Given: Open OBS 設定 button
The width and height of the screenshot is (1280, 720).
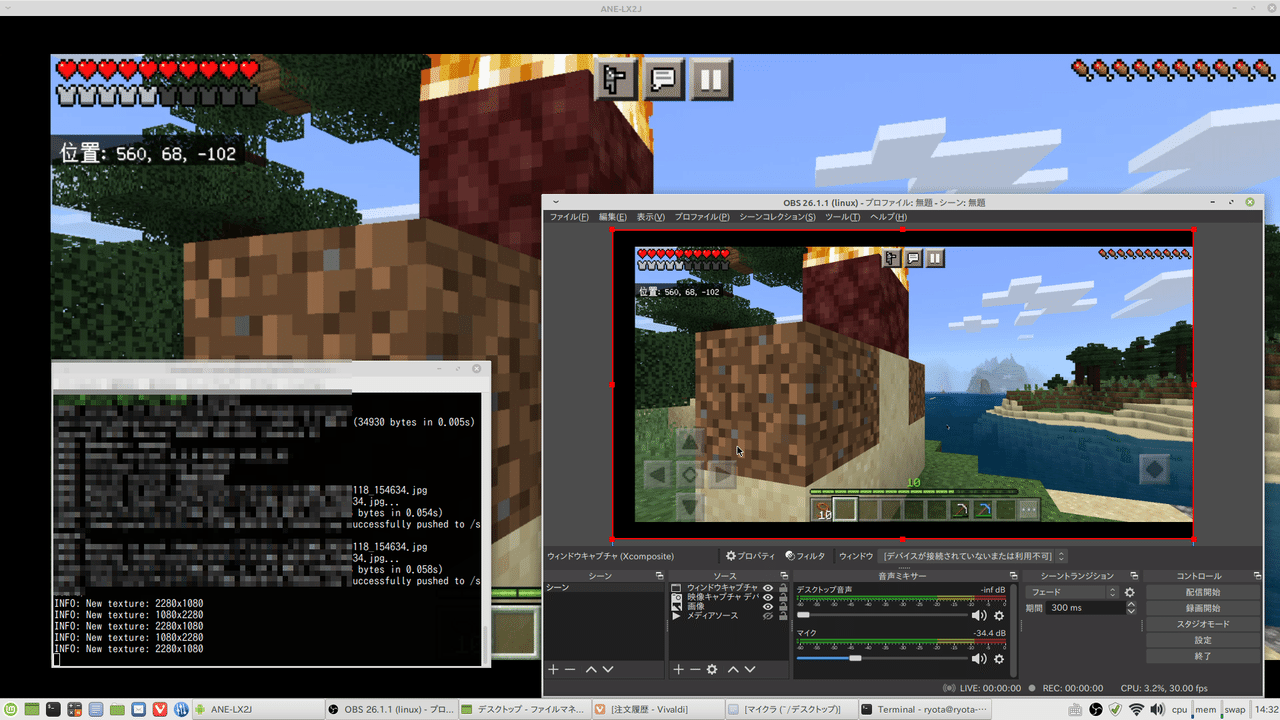Looking at the screenshot, I should click(1203, 640).
